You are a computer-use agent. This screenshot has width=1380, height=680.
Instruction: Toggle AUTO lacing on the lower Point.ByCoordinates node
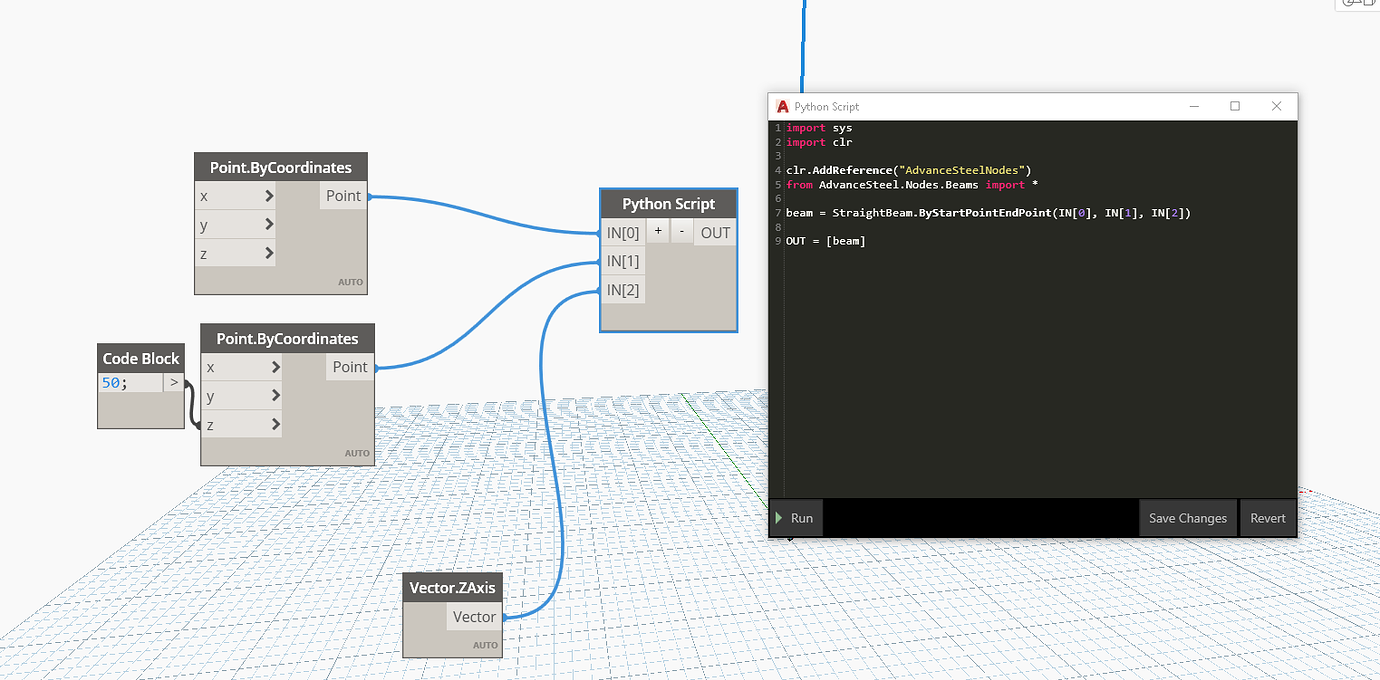tap(357, 452)
